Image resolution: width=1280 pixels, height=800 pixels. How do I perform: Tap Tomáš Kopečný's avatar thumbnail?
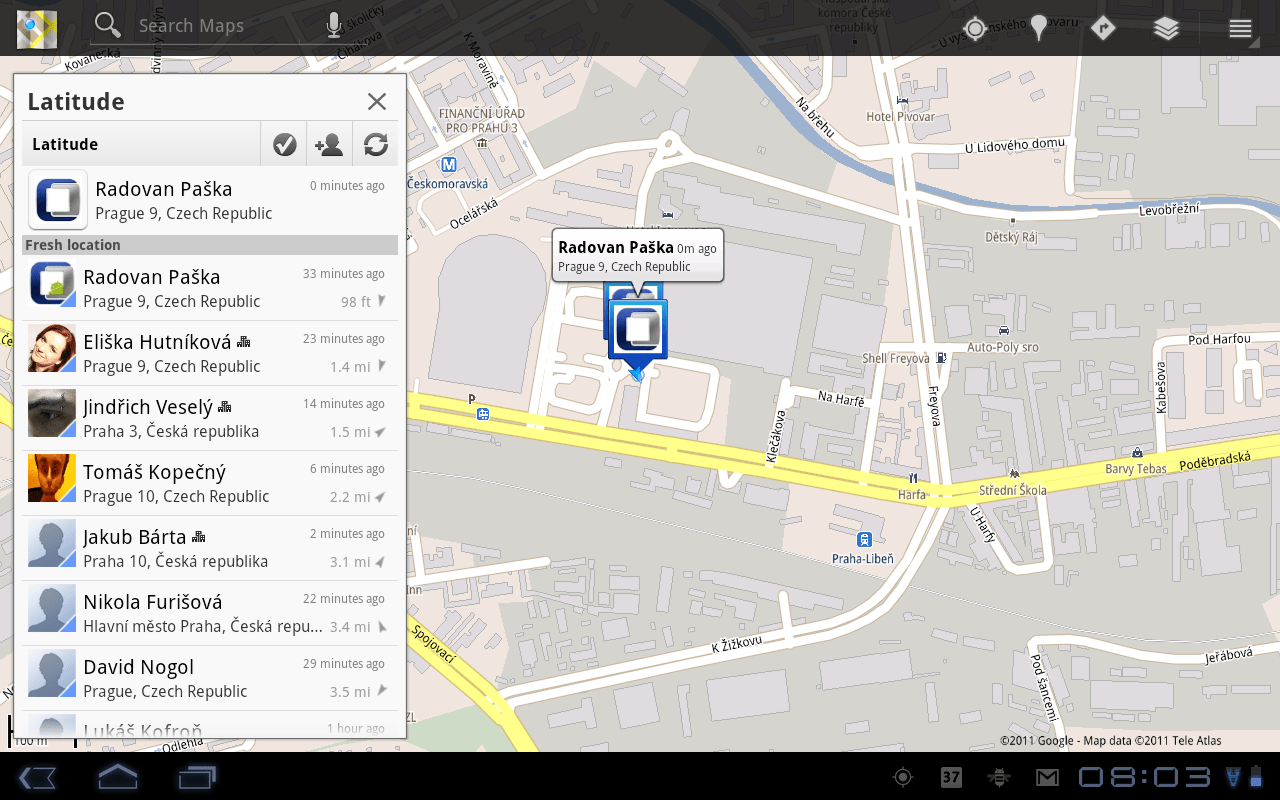[52, 478]
